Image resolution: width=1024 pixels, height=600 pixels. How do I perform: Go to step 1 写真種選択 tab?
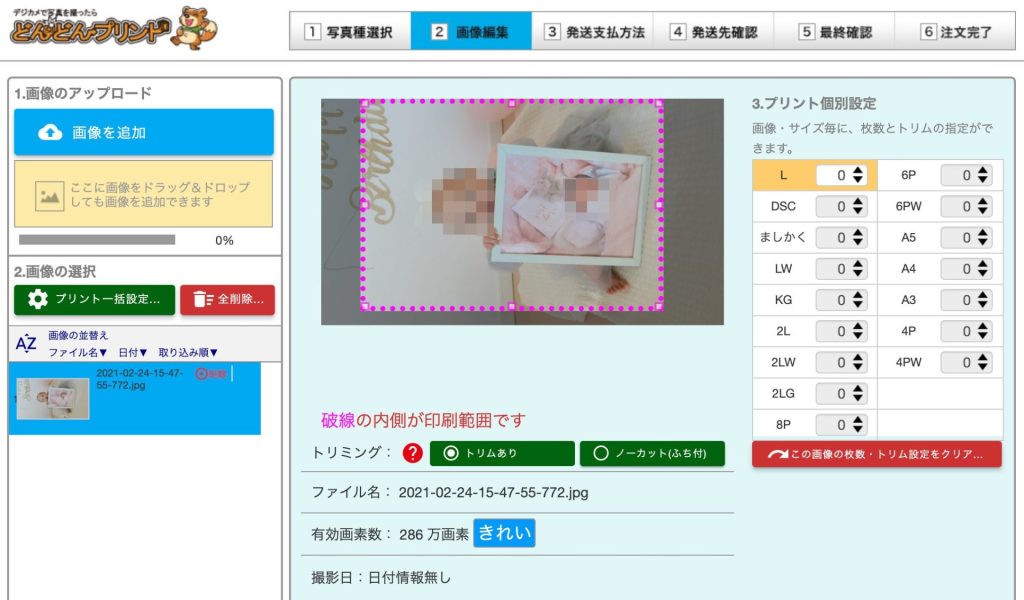350,32
